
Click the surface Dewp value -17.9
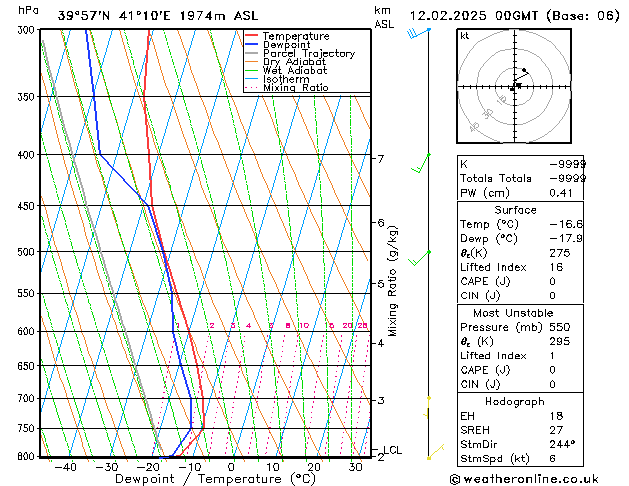[566, 239]
